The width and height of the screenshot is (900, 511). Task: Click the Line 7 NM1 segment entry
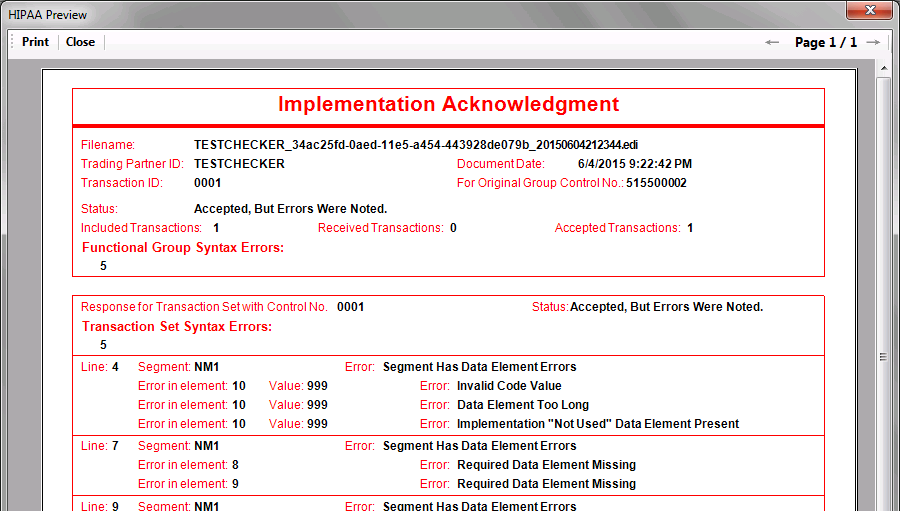pos(206,446)
